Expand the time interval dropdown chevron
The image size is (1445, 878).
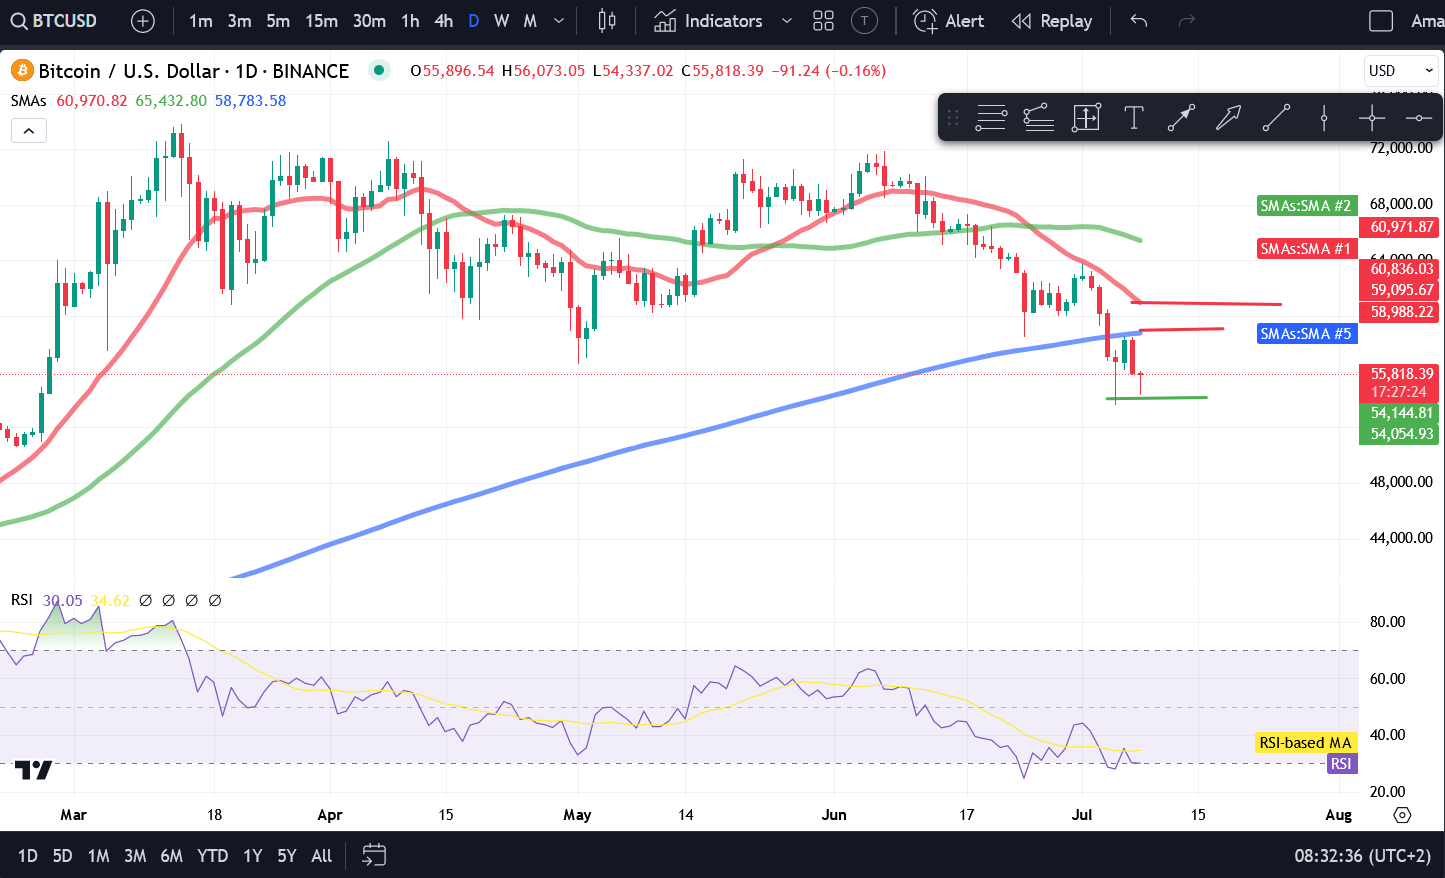559,21
